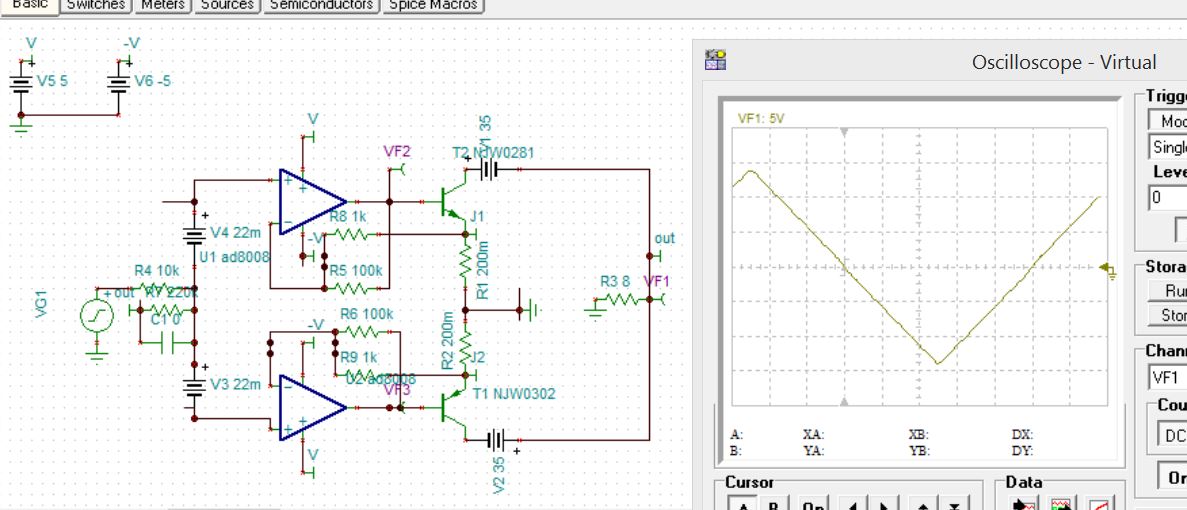Click the first Data export icon
Image resolution: width=1187 pixels, height=510 pixels.
pyautogui.click(x=1025, y=503)
